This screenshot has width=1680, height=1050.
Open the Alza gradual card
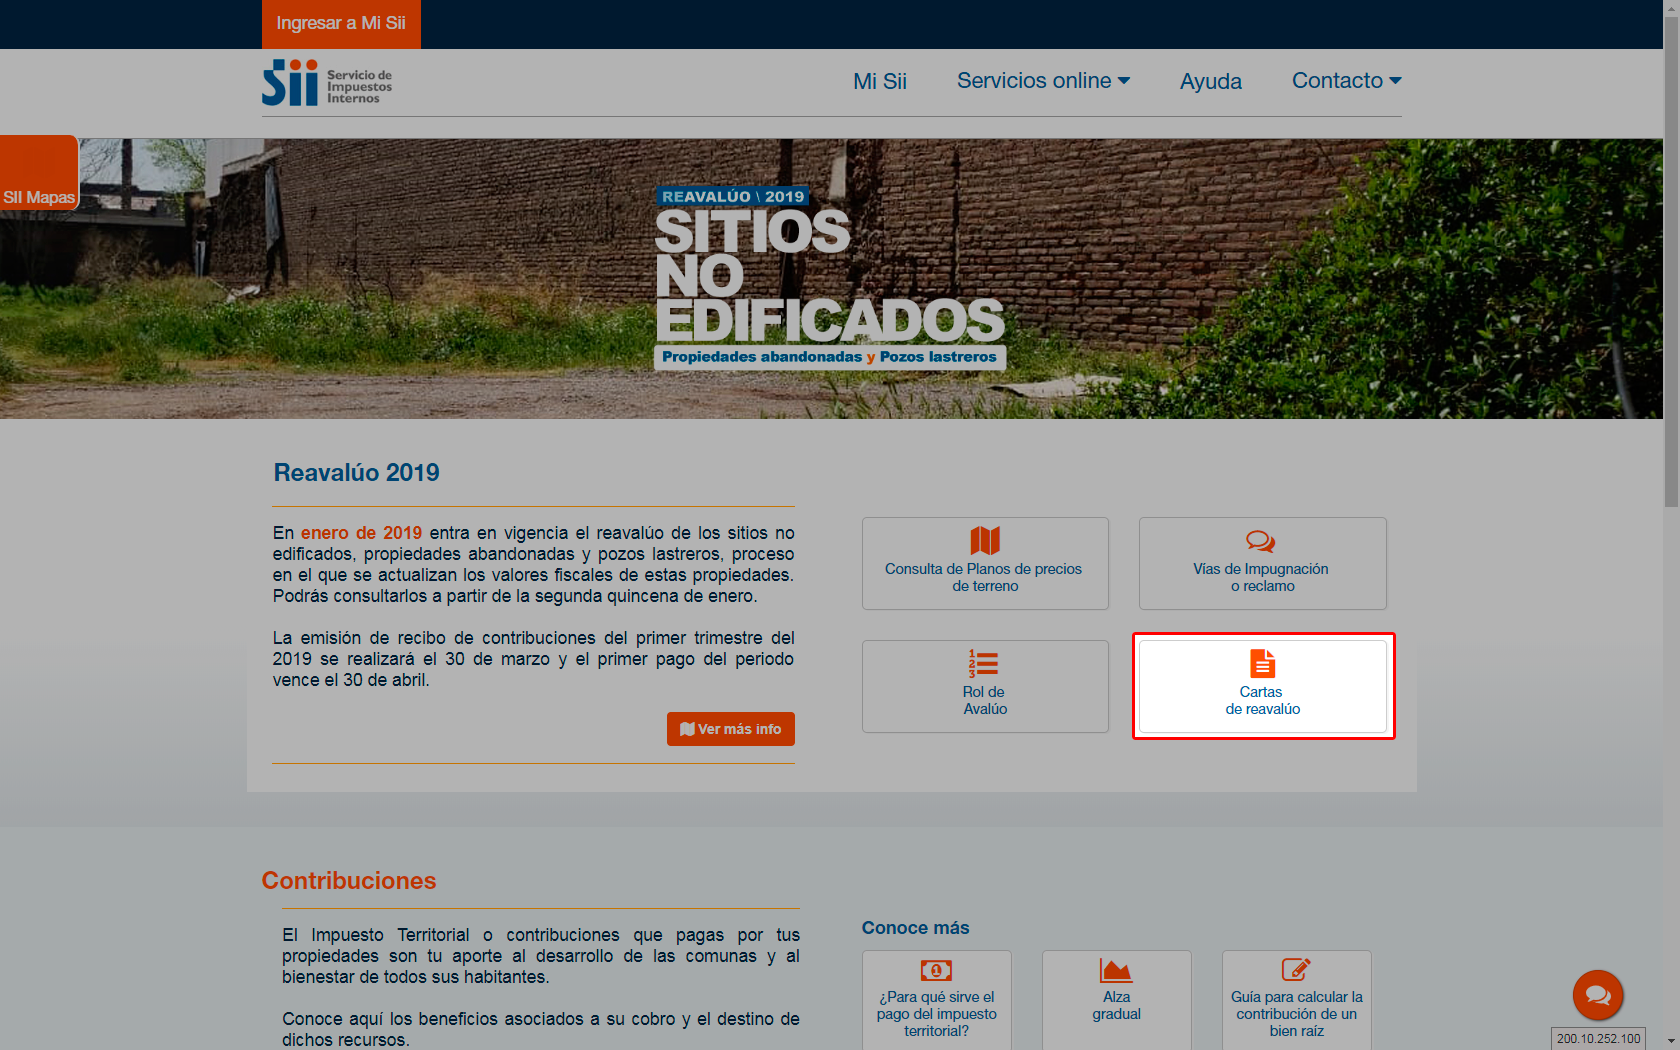coord(1117,1000)
